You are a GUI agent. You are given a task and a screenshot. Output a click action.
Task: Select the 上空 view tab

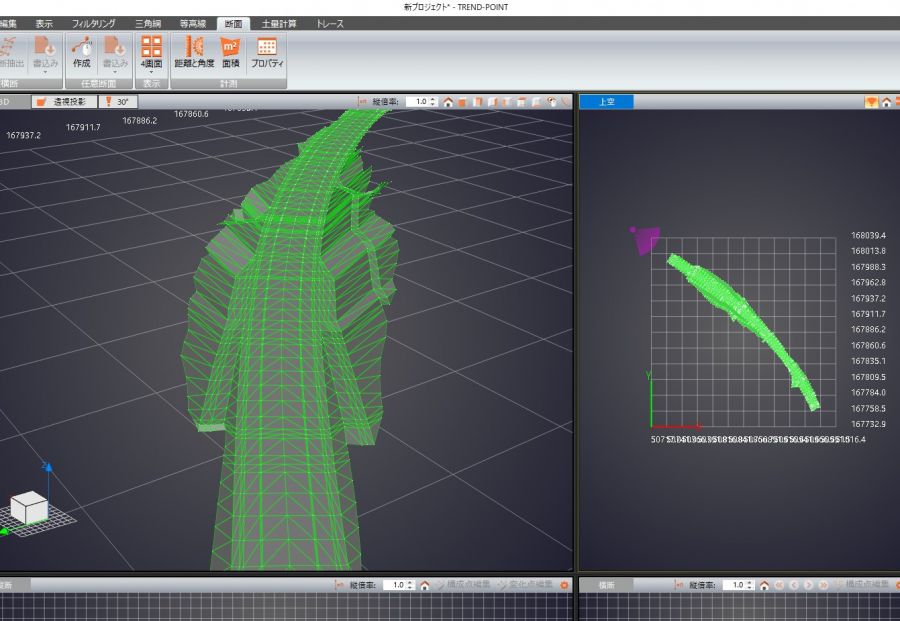(x=606, y=102)
